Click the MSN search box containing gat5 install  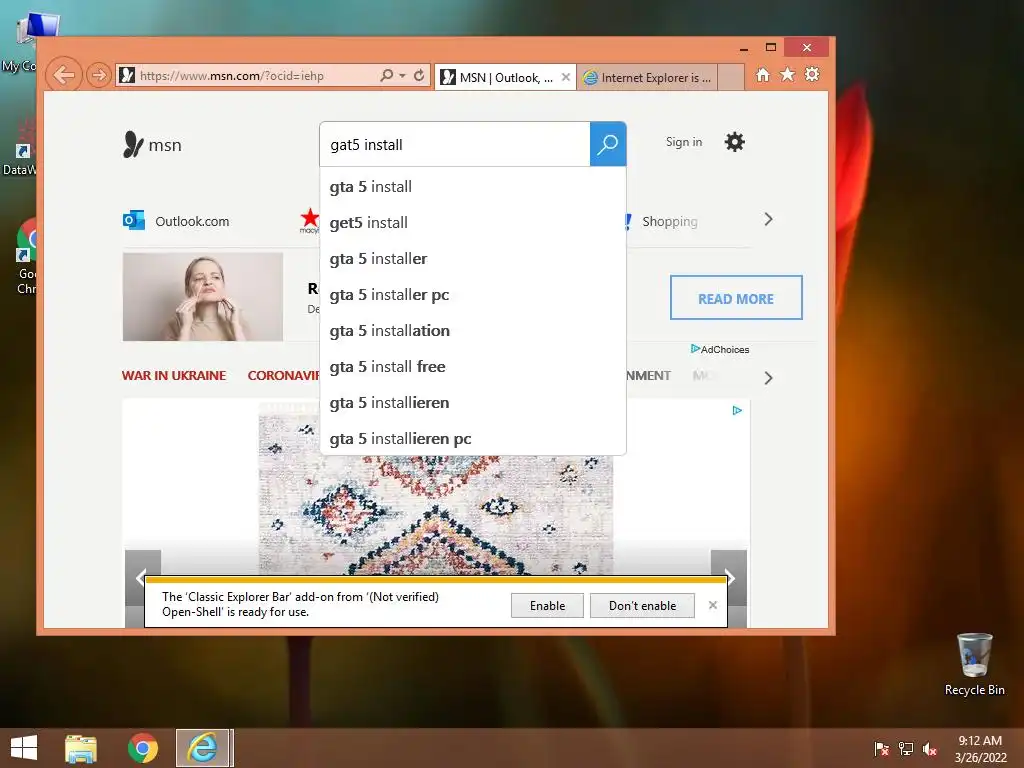tap(455, 144)
